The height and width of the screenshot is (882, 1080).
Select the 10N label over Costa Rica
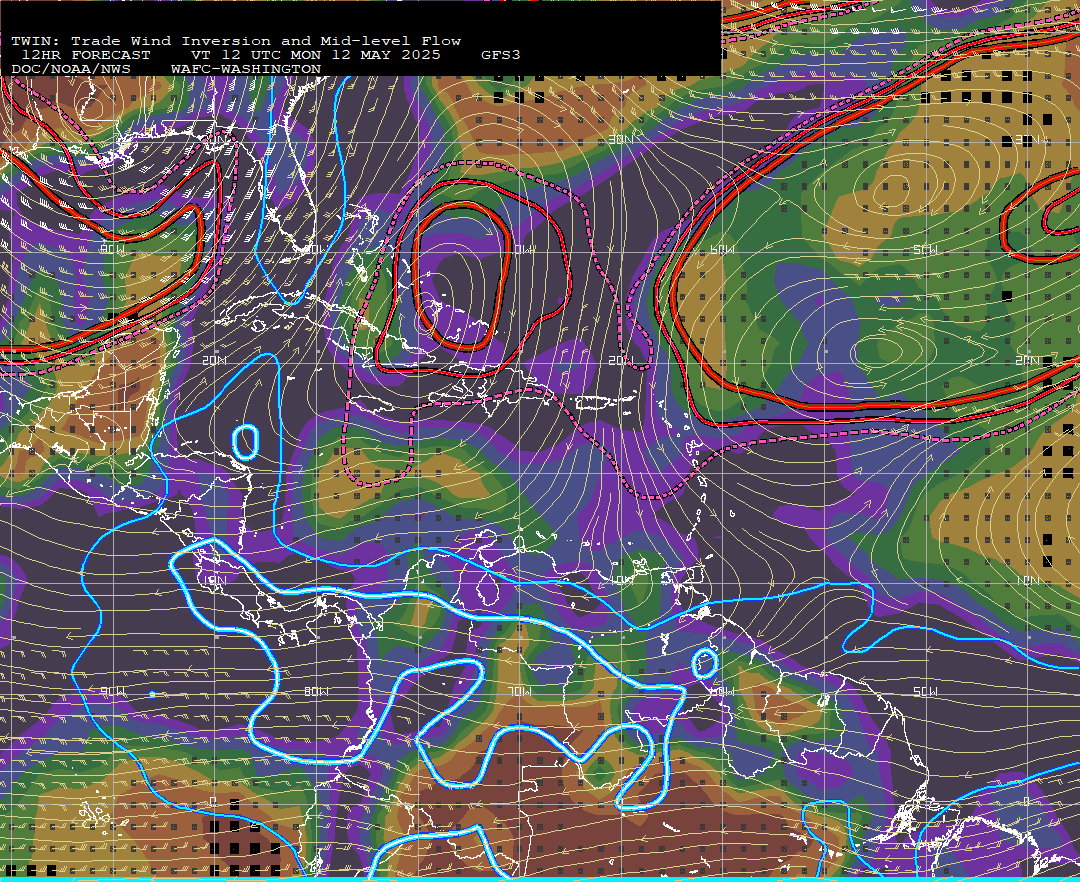(214, 580)
